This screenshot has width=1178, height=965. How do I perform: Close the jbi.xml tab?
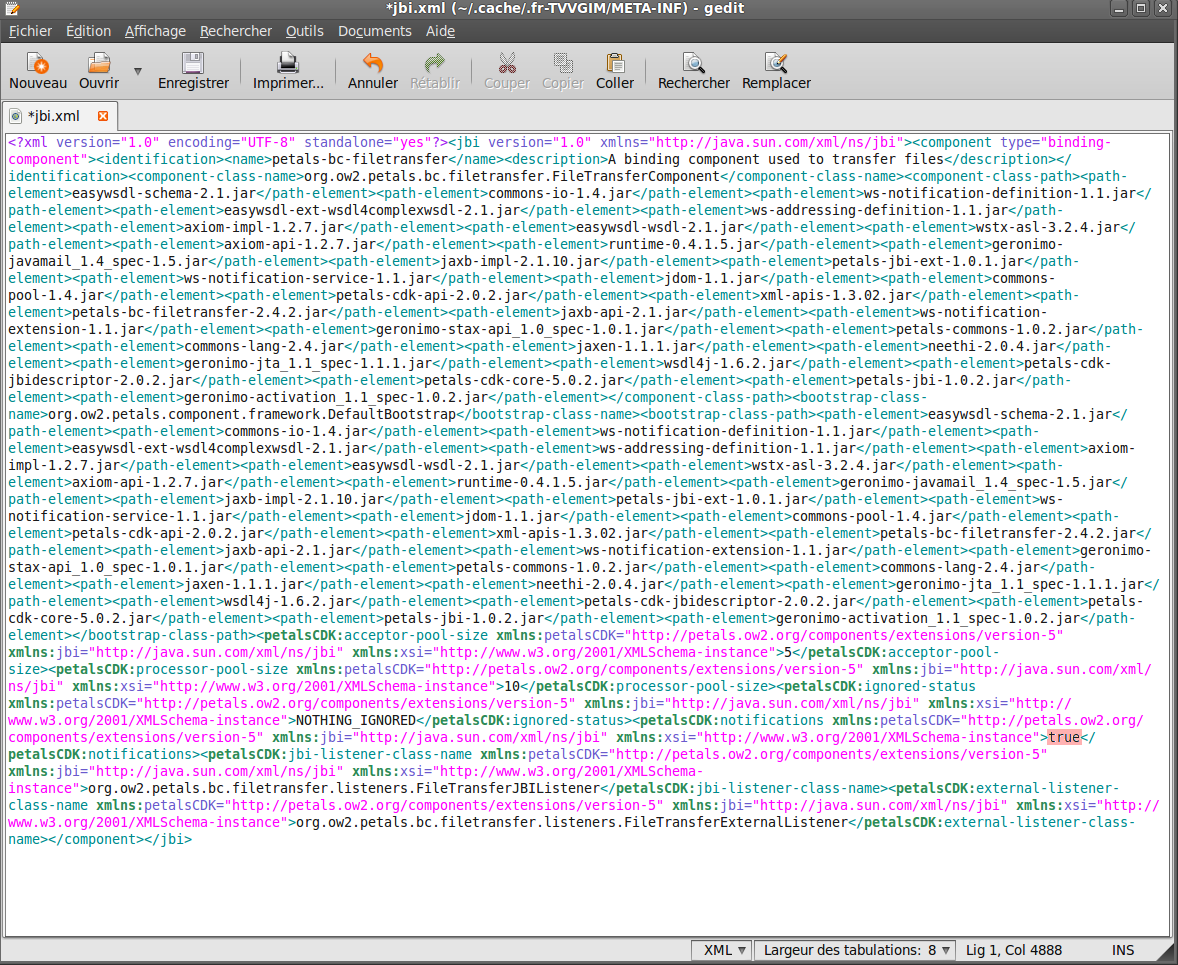(x=103, y=115)
